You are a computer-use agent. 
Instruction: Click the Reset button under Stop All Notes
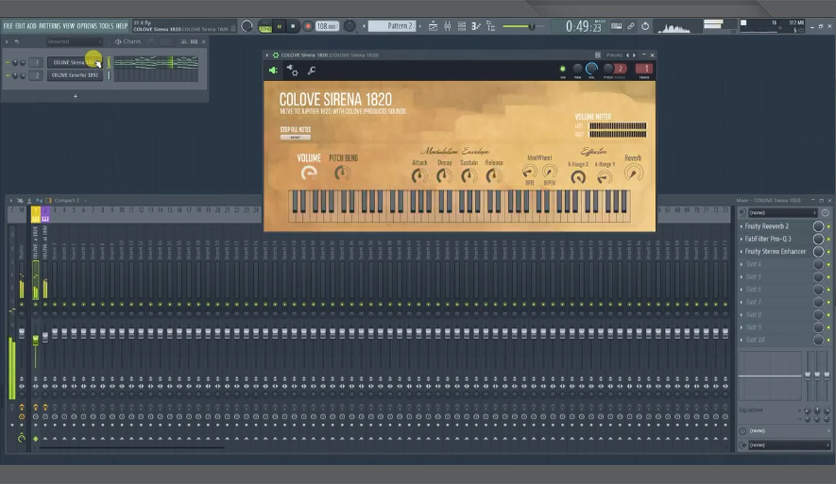295,138
